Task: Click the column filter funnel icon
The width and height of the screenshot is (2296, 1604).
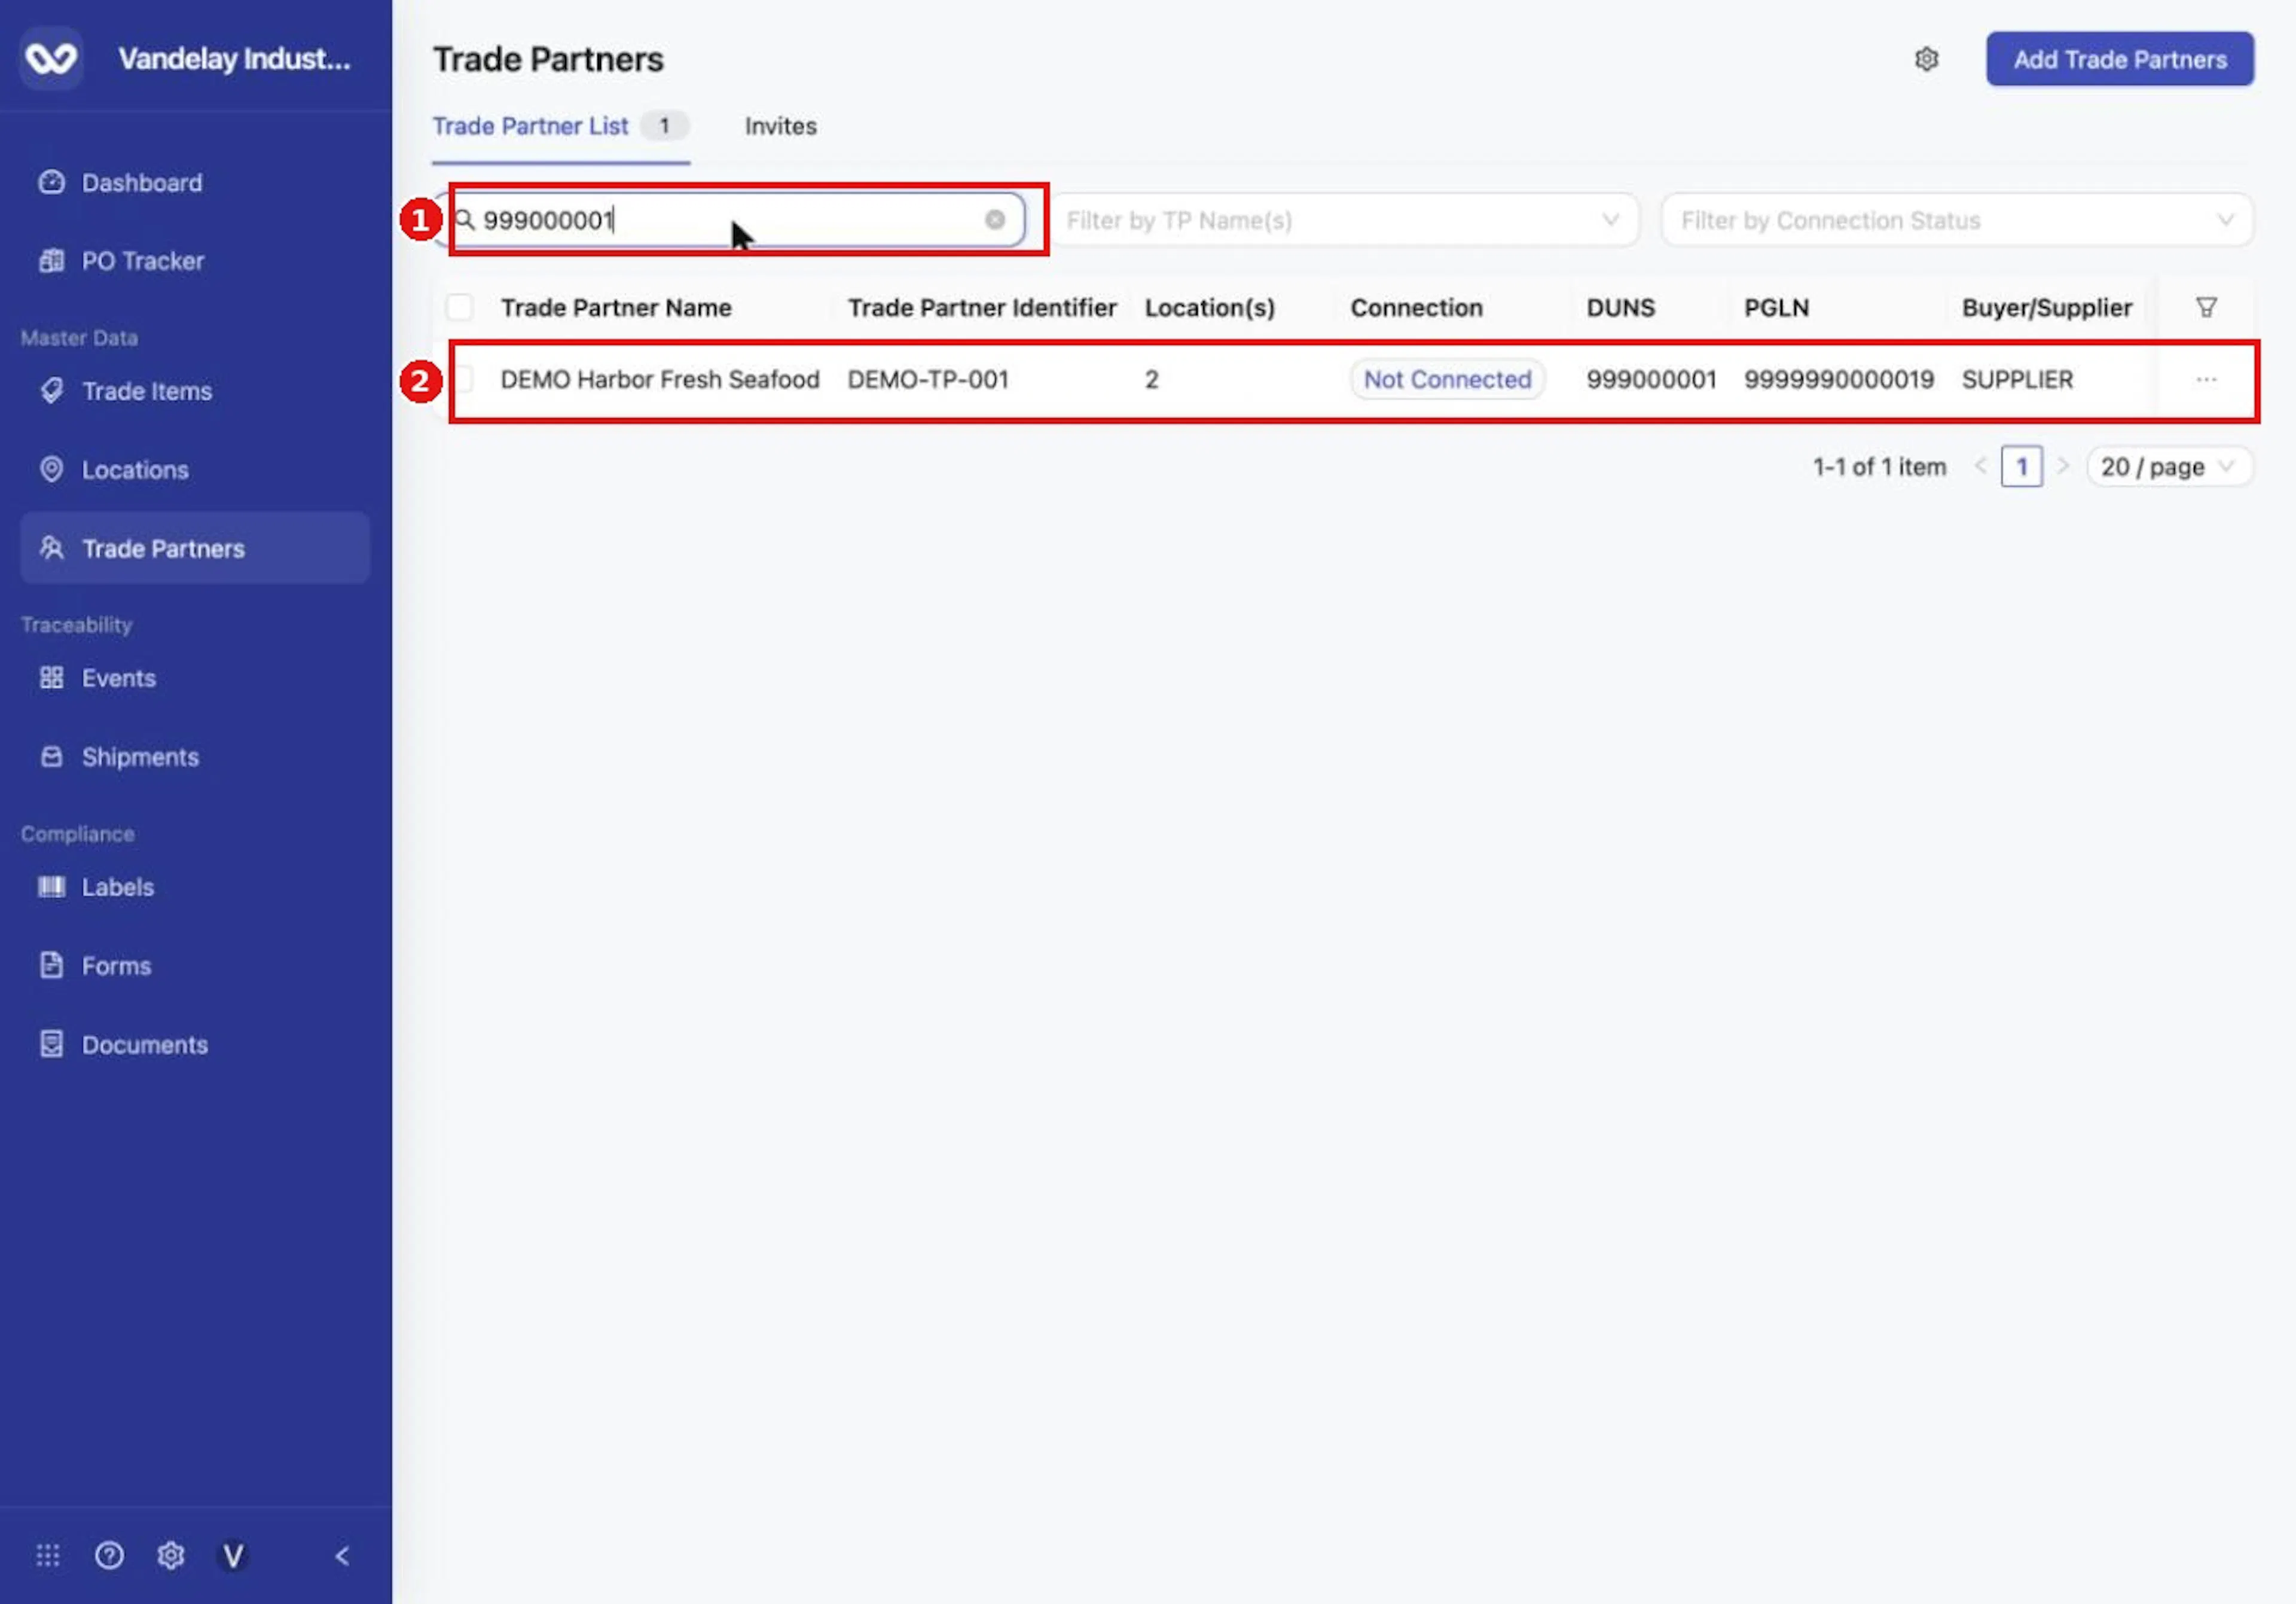Action: click(x=2205, y=307)
